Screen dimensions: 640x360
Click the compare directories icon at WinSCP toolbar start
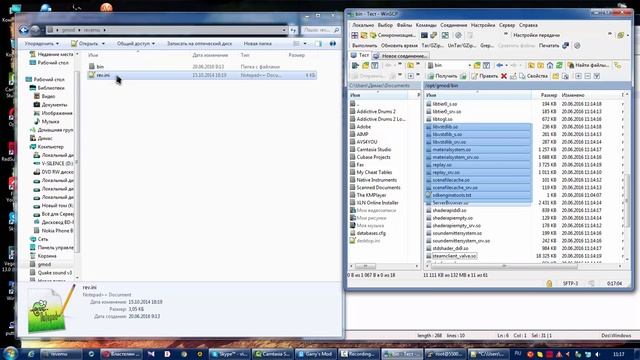coord(355,36)
